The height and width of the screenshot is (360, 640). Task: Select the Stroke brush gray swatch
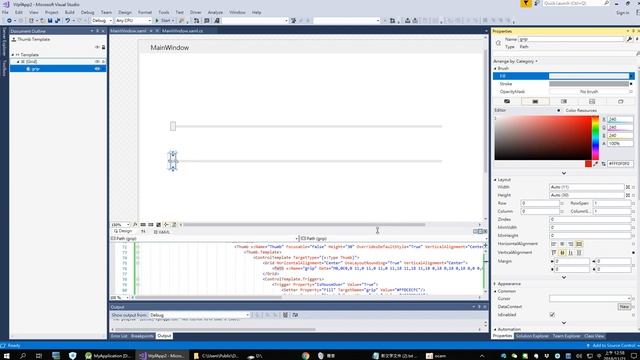(x=589, y=84)
